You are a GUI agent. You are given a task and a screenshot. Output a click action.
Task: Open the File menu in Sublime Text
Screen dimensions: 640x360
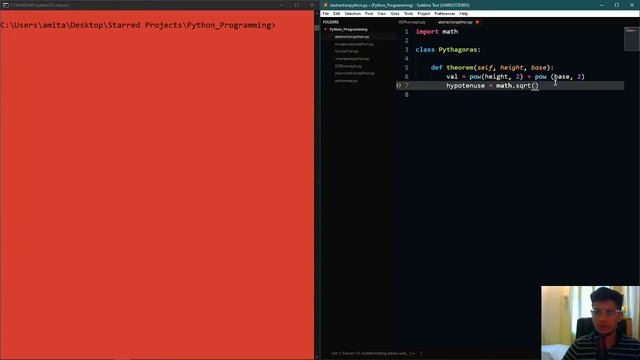pos(326,13)
